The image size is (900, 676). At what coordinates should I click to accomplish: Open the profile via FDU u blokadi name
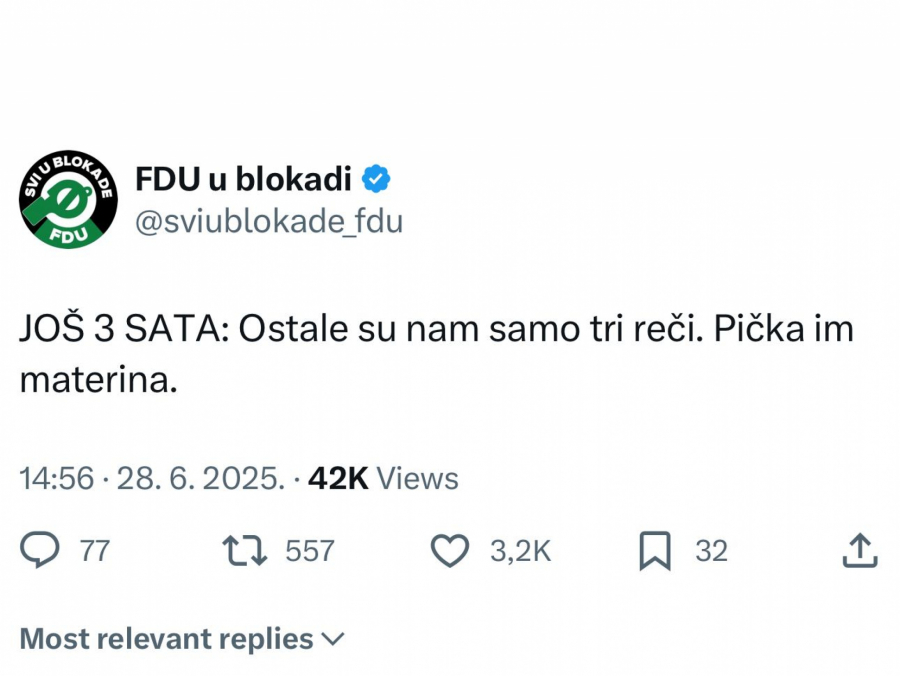[245, 177]
